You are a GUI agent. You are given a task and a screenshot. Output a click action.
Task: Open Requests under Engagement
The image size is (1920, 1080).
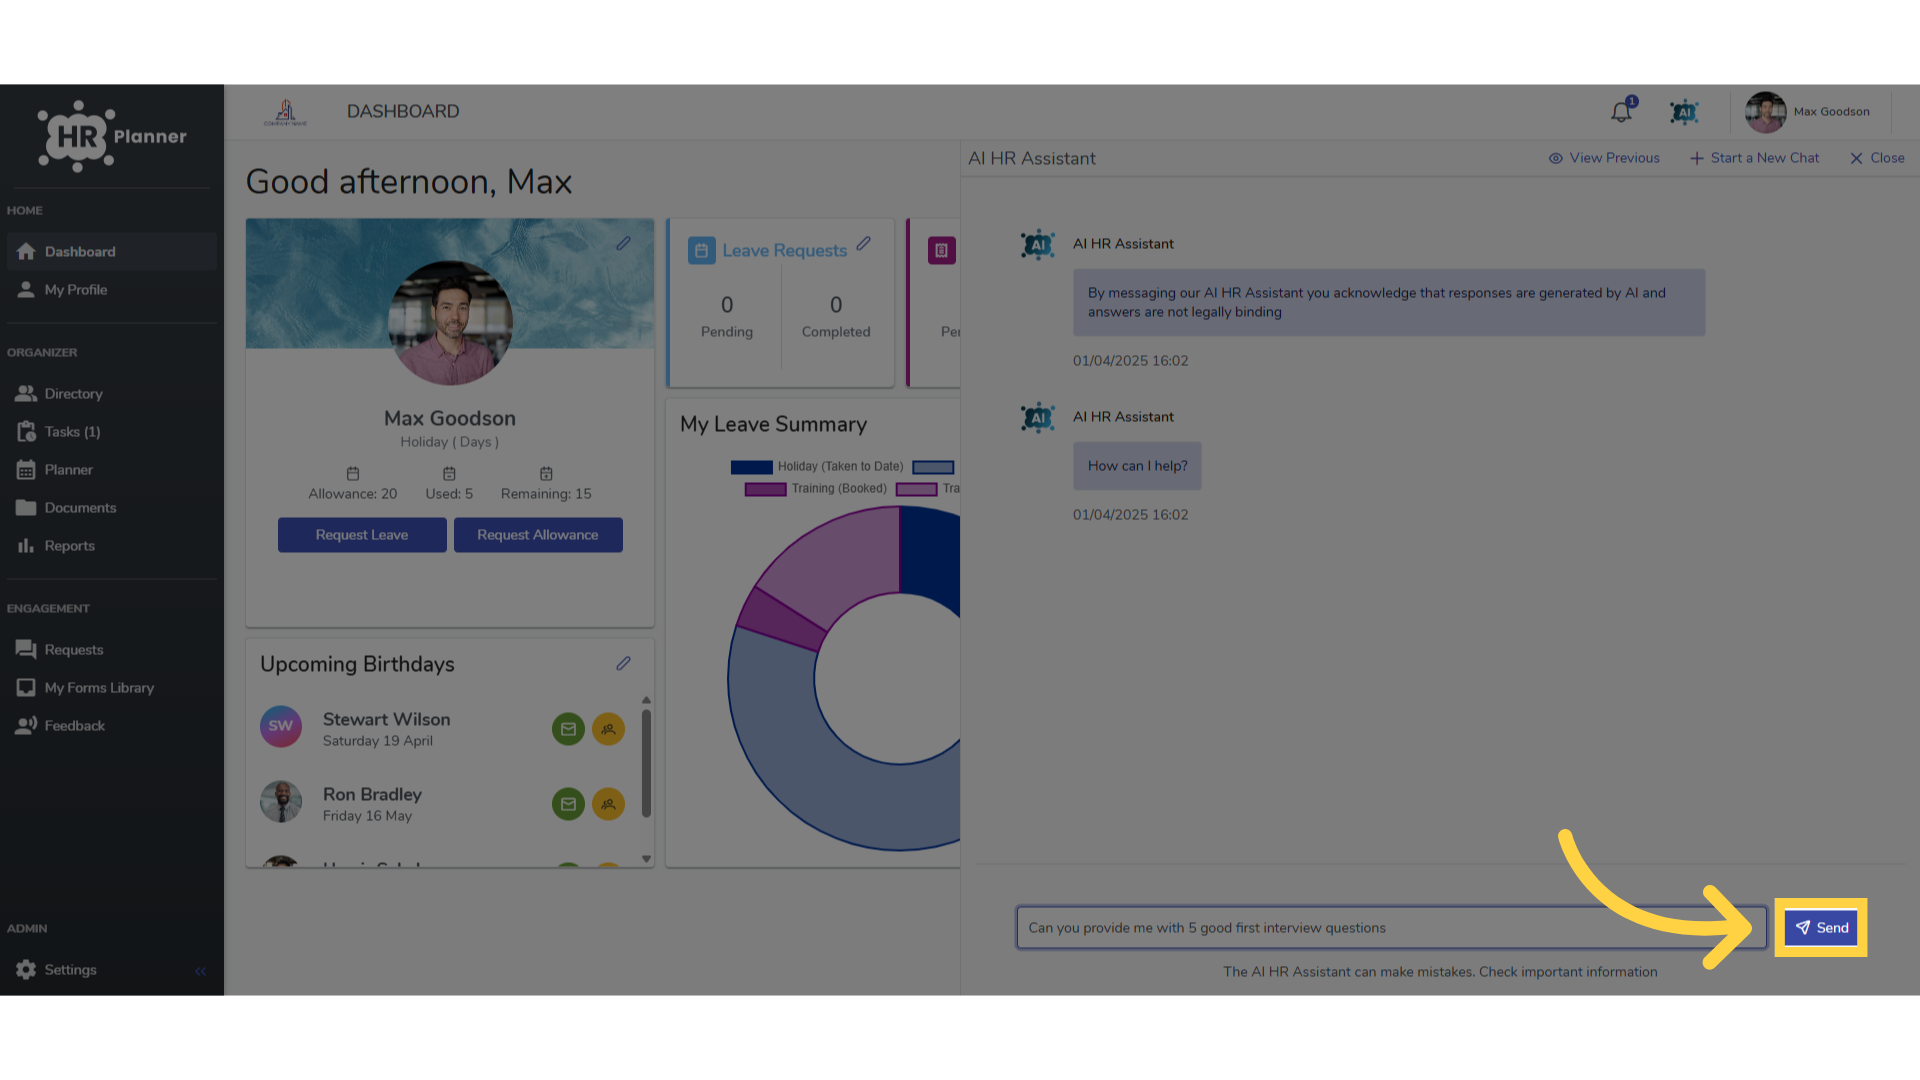pyautogui.click(x=112, y=650)
